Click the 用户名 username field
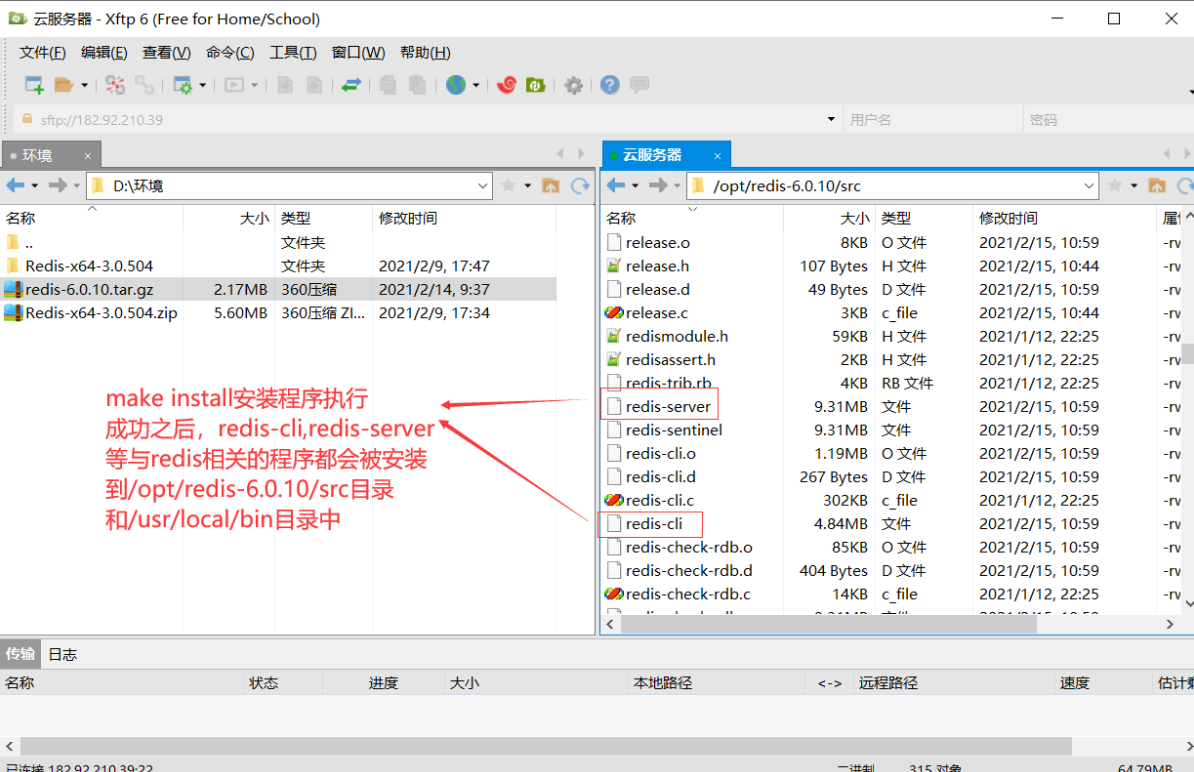Screen dimensions: 1194x772 (x=933, y=120)
